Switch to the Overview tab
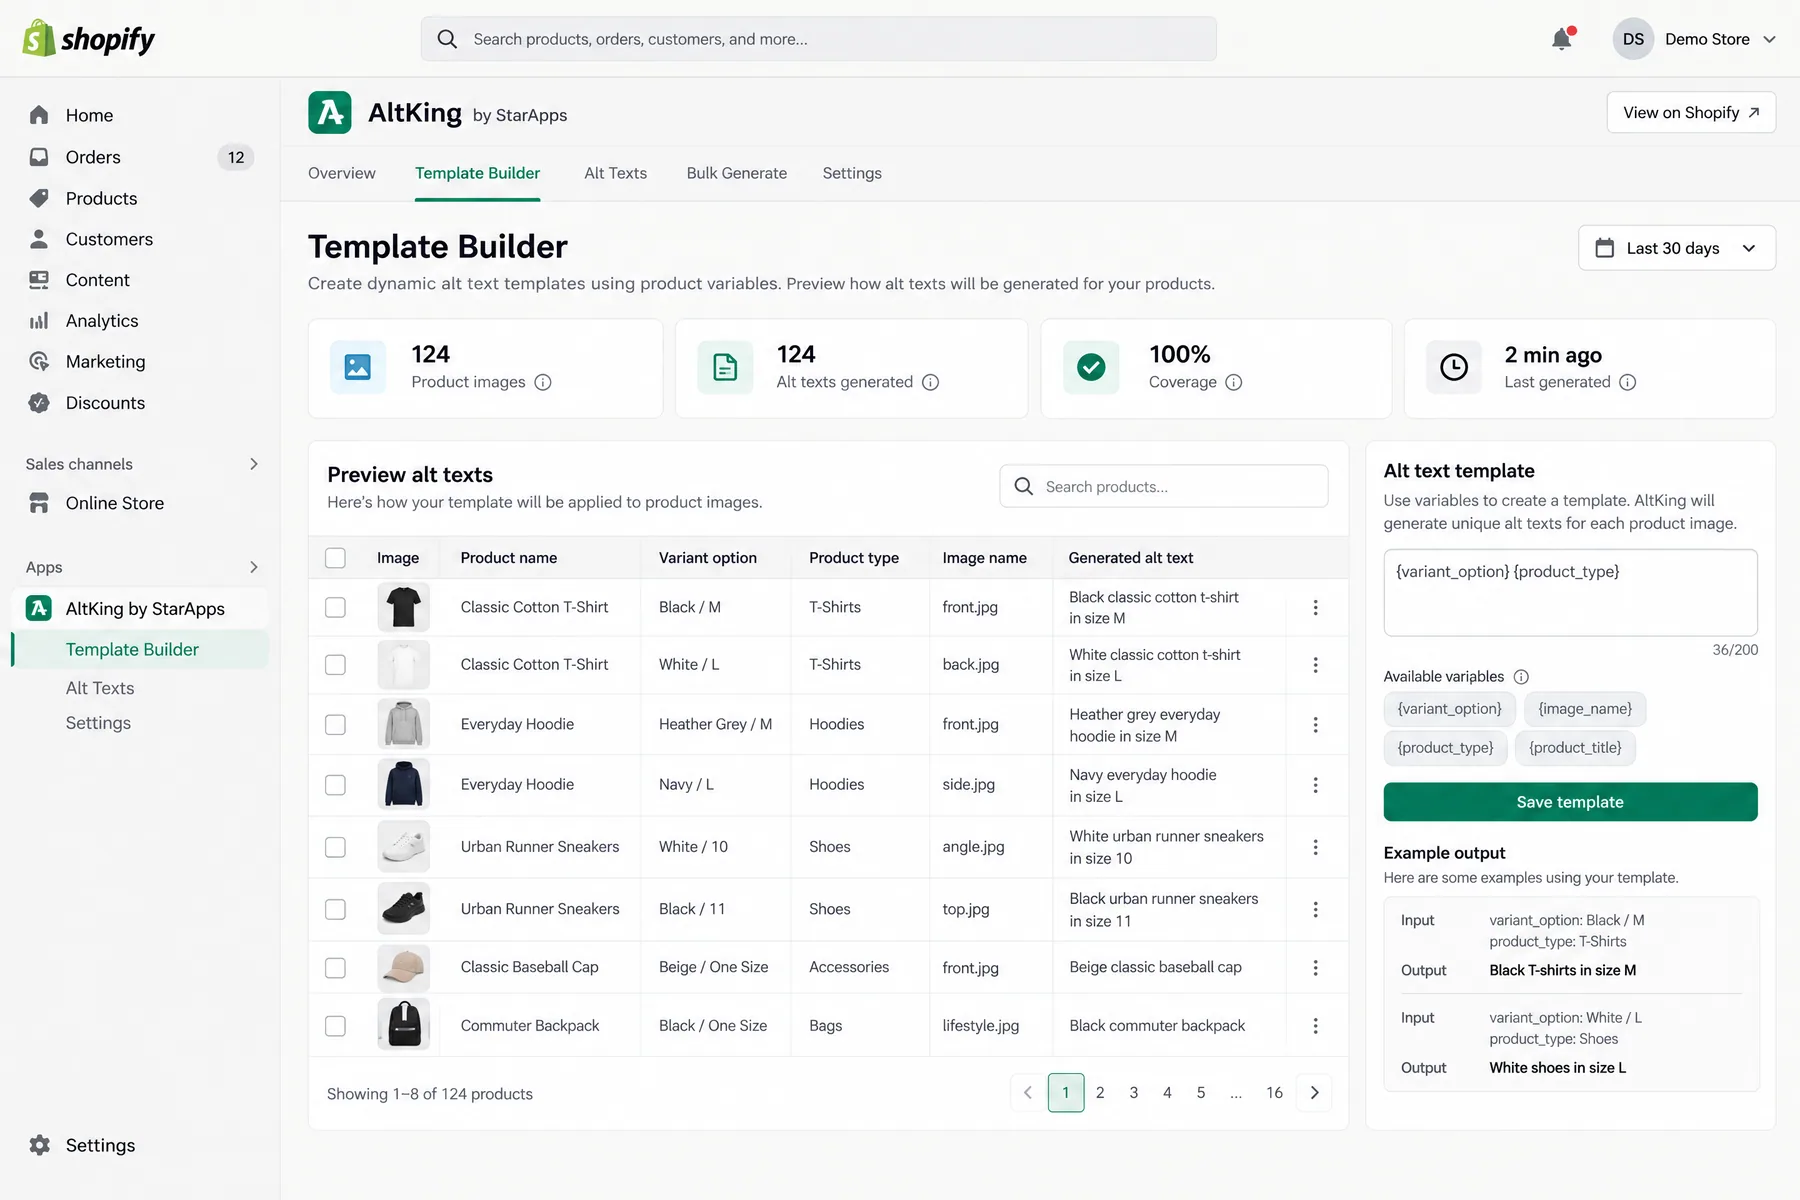1800x1200 pixels. 342,173
